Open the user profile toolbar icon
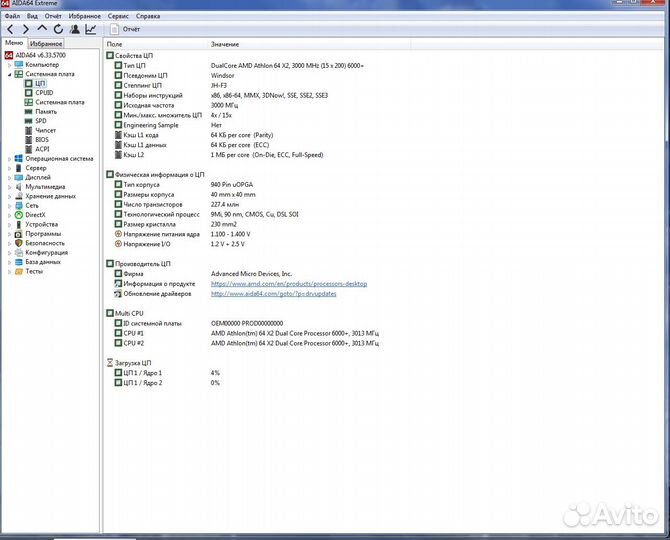Screen dimensions: 670x540 (73, 30)
